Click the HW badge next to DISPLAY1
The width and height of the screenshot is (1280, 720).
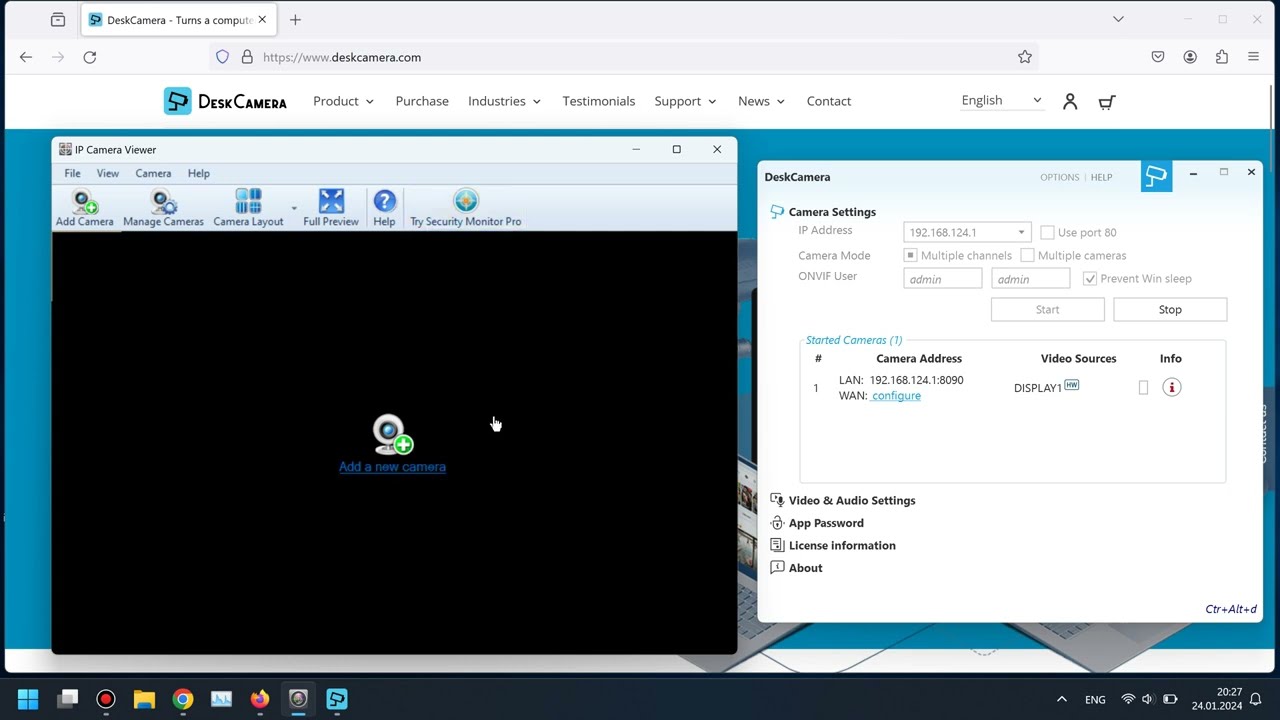(x=1071, y=385)
